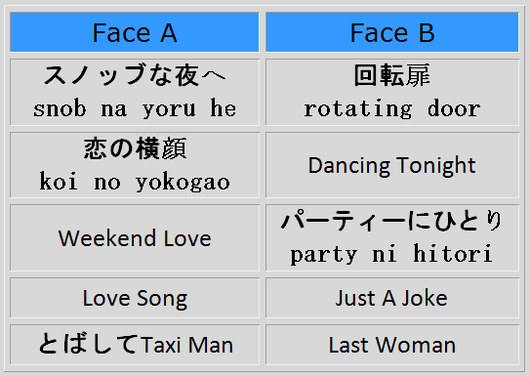530x376 pixels.
Task: Click the kanji title 回転扉
Action: coord(392,75)
